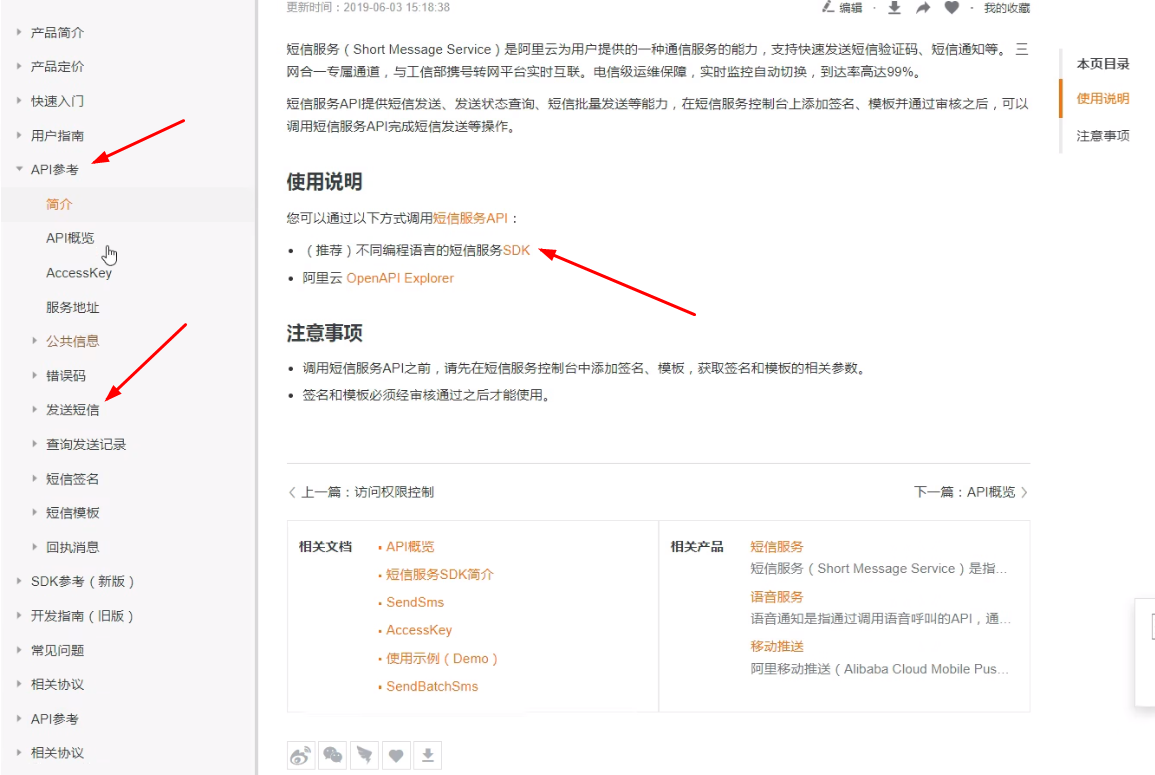
Task: Jump to 注意事项 in 本页目录
Action: click(x=1103, y=136)
